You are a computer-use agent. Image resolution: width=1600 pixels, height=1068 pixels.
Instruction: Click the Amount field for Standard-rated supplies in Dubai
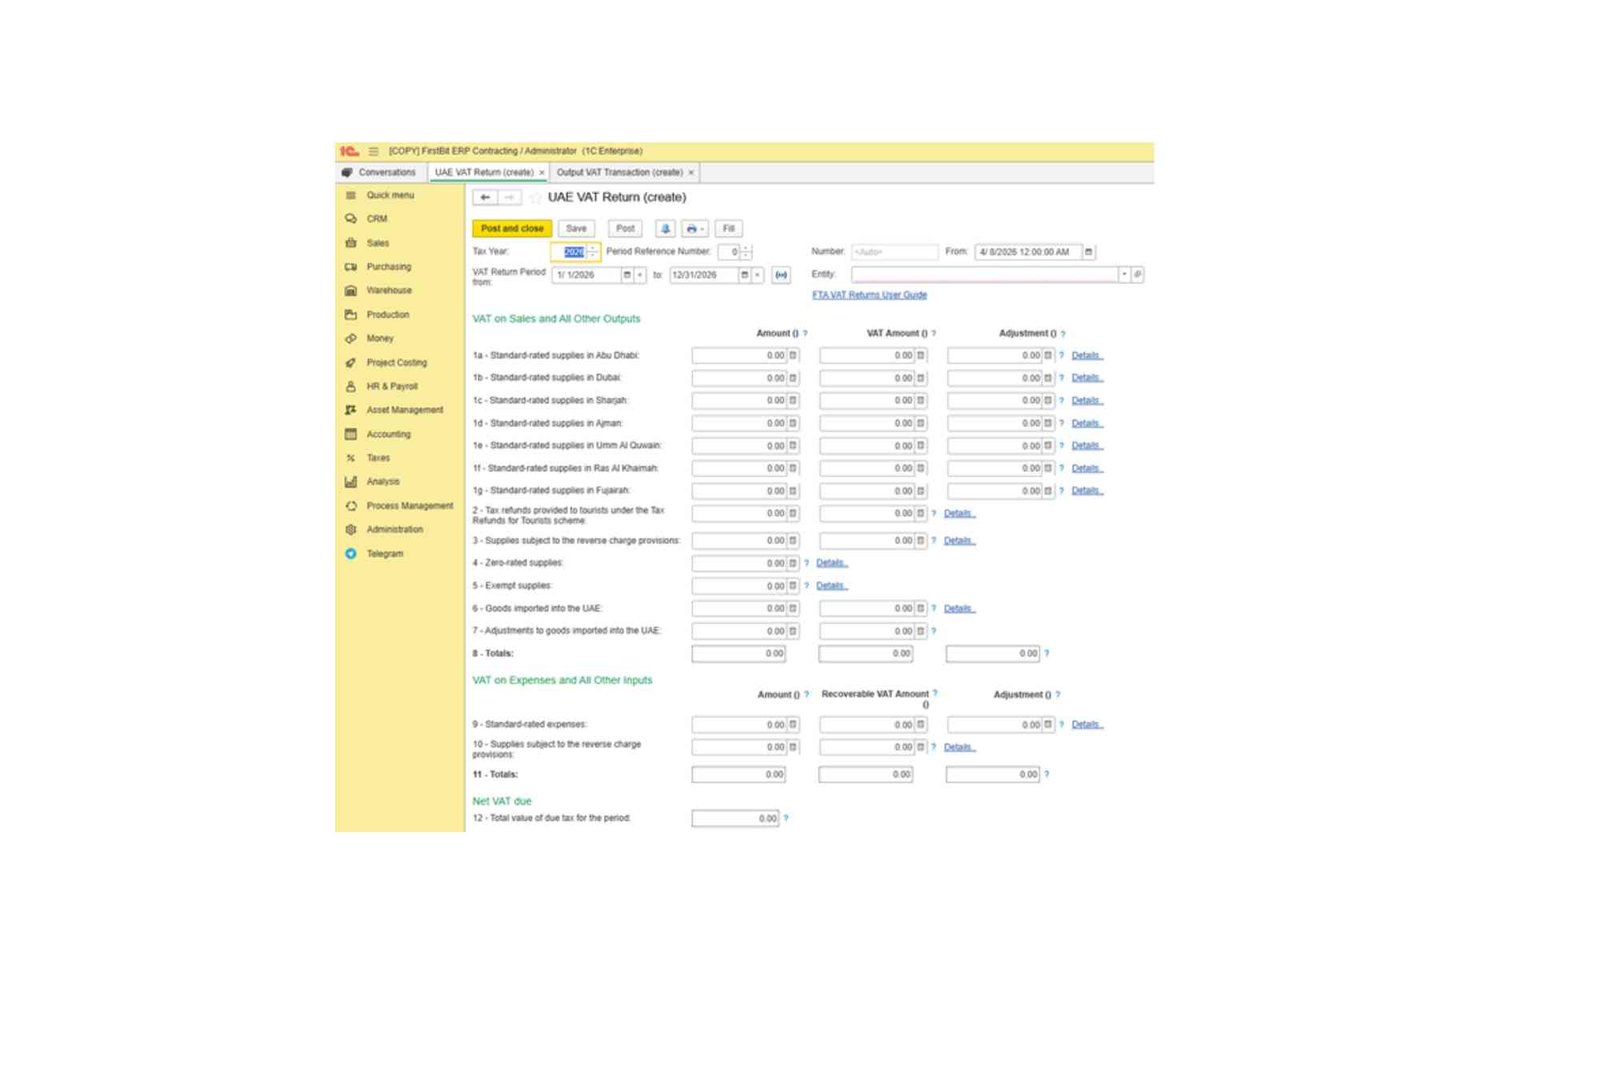[x=740, y=377]
